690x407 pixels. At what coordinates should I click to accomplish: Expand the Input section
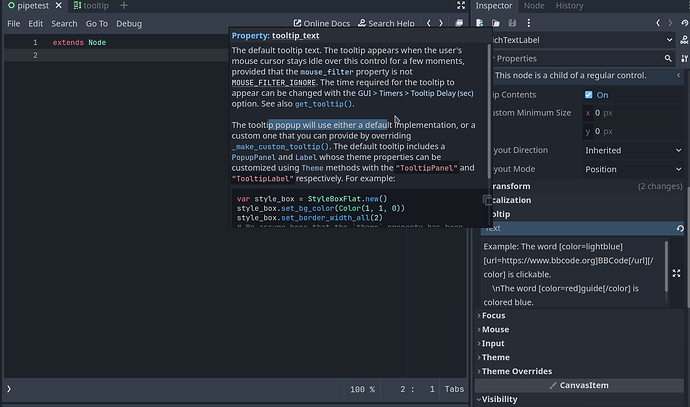point(580,344)
